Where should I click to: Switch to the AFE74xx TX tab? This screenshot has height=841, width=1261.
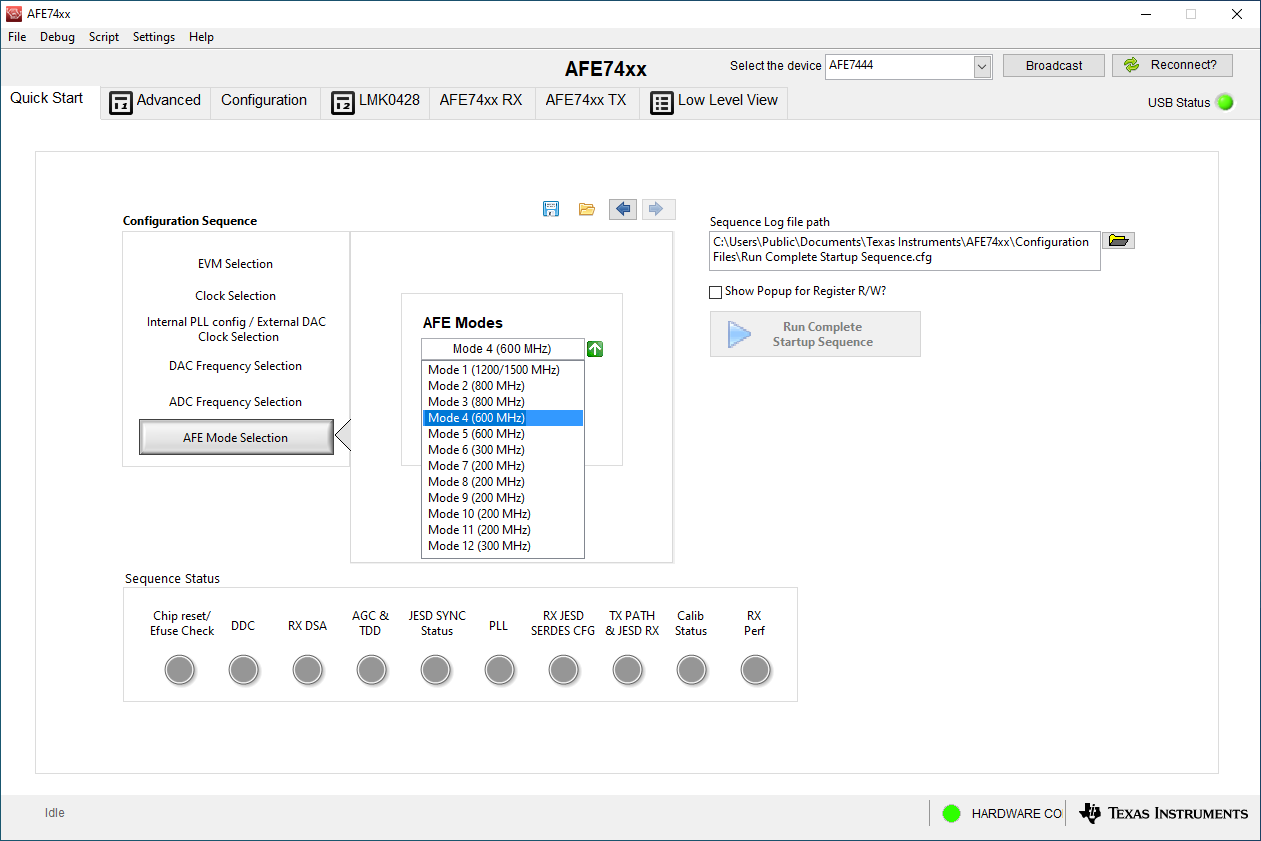(x=586, y=101)
